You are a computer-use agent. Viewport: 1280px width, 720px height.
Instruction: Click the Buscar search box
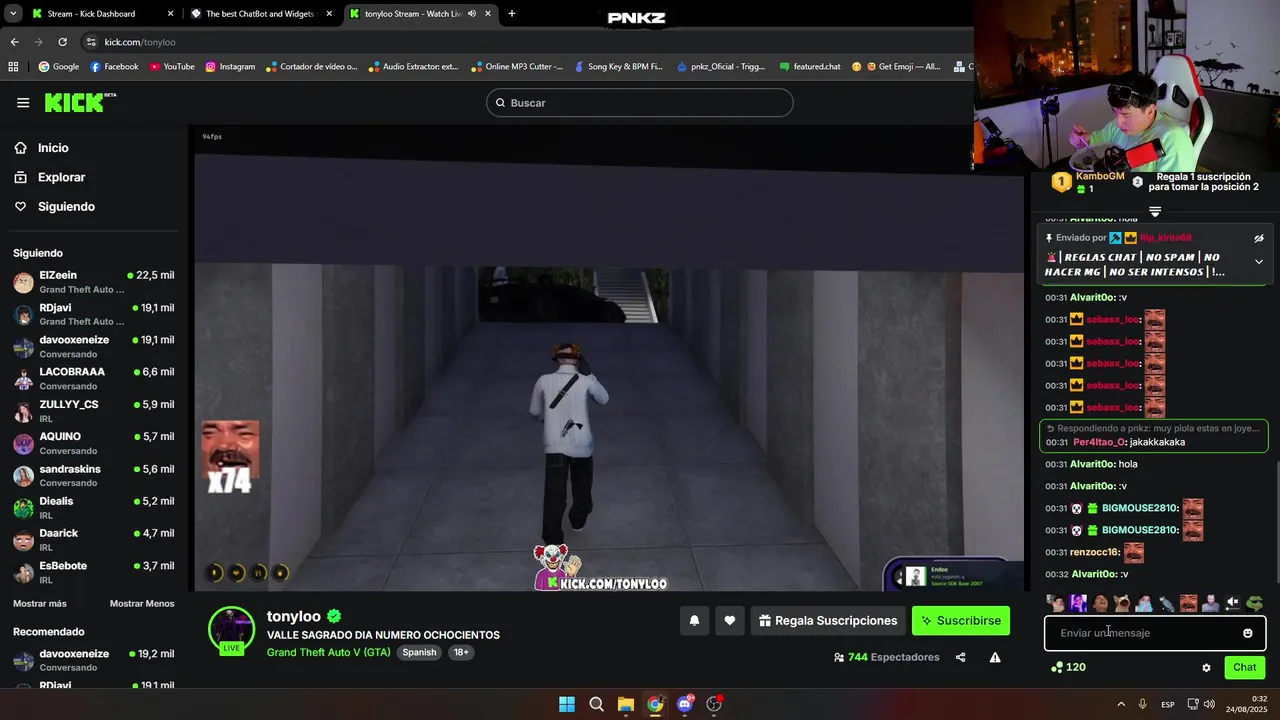pos(640,103)
